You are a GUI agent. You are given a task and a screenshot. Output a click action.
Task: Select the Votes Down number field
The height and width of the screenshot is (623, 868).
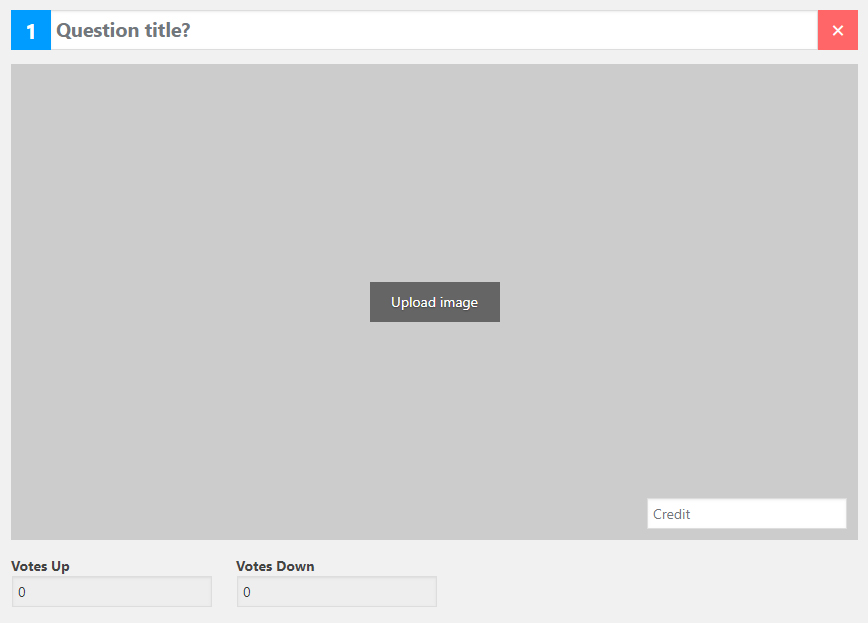coord(336,592)
